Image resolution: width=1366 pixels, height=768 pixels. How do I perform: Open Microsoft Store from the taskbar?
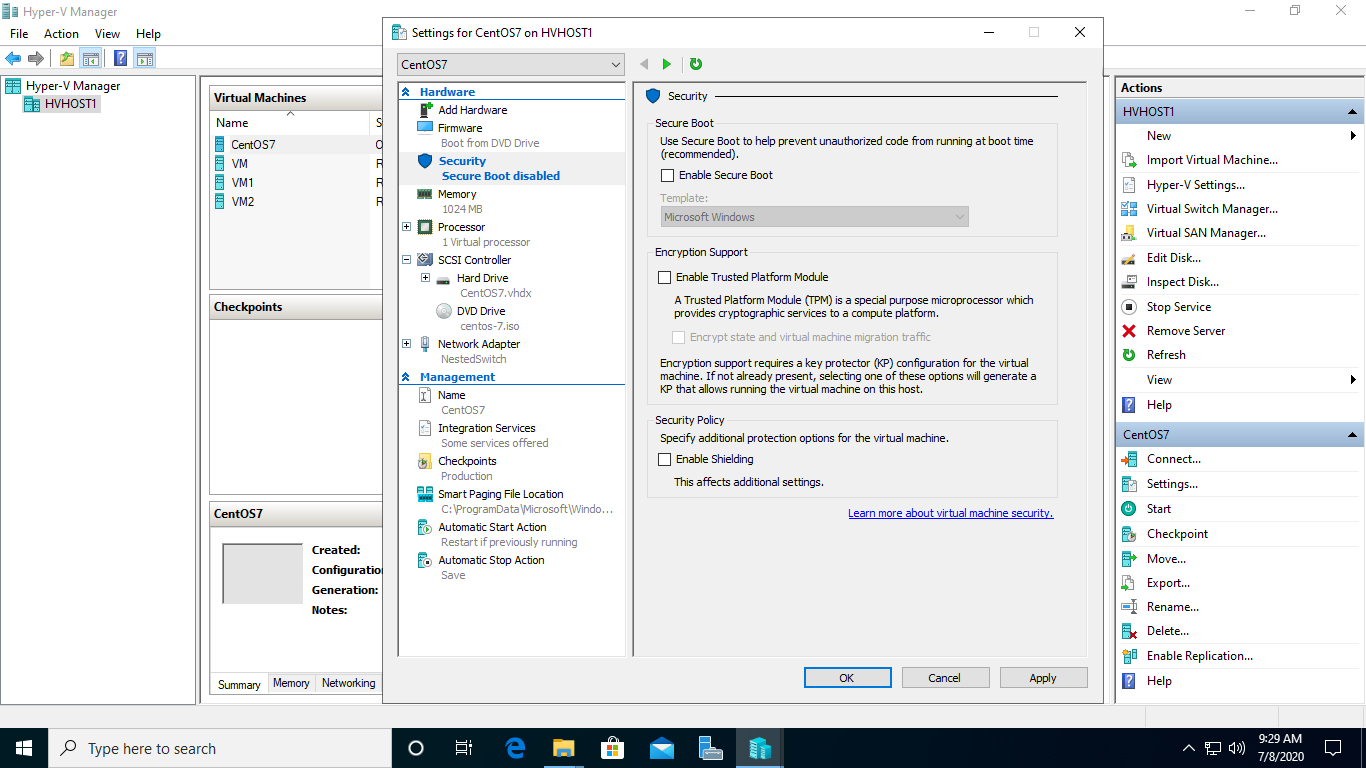click(612, 748)
